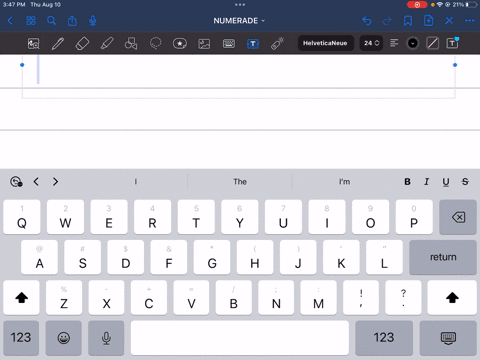Open the emoji keyboard
The width and height of the screenshot is (480, 360).
[64, 338]
